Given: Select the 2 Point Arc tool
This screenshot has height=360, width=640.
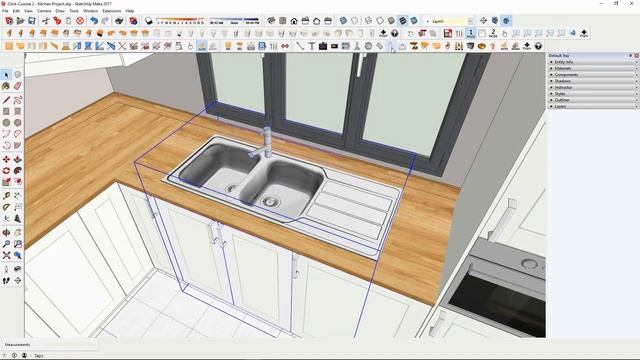Looking at the screenshot, I should pos(18,134).
